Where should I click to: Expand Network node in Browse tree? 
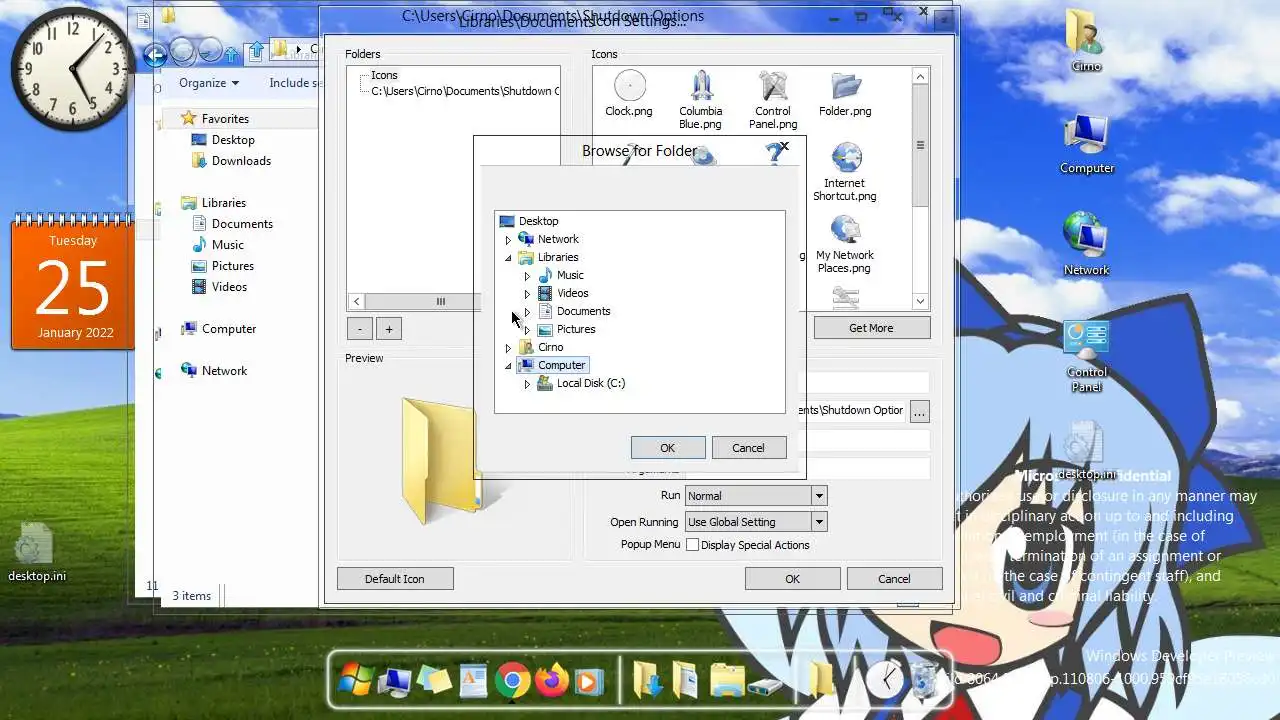pos(508,240)
